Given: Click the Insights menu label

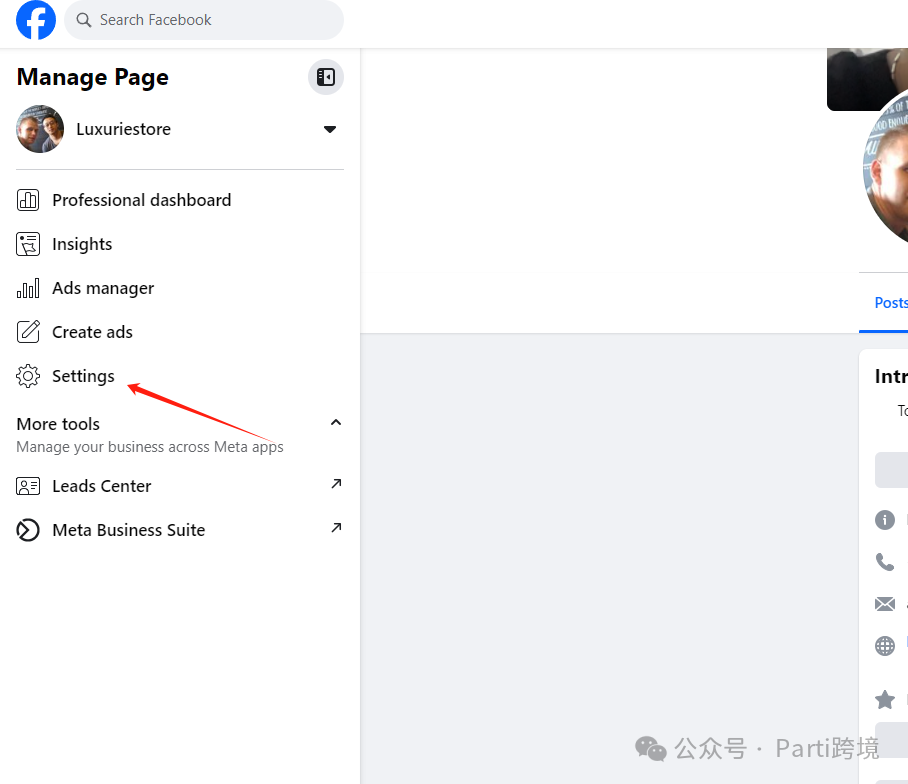Looking at the screenshot, I should coord(82,244).
